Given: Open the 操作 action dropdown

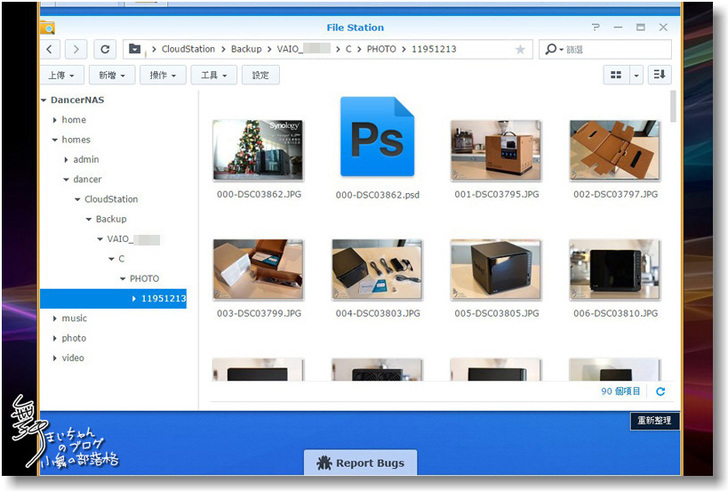Looking at the screenshot, I should tap(163, 75).
